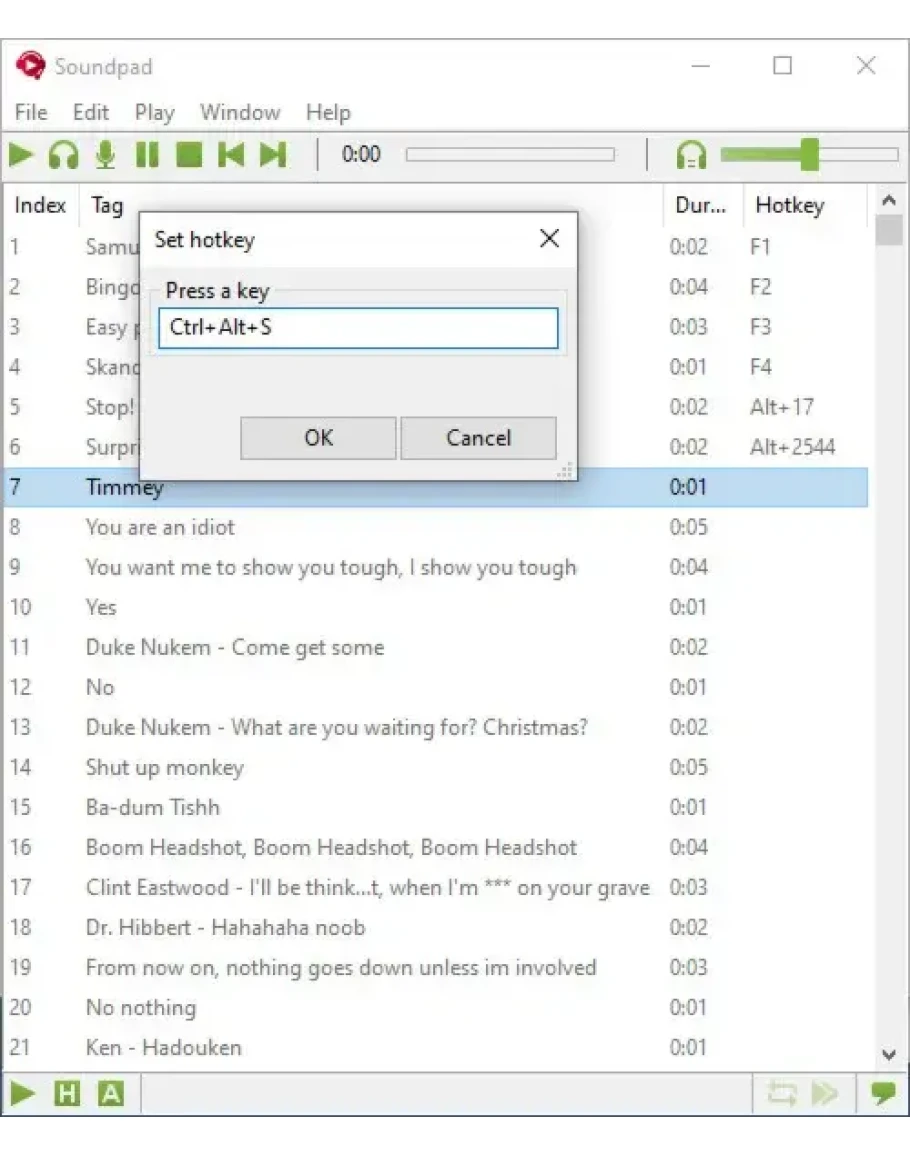Toggle the A button in status bar

pos(110,1094)
